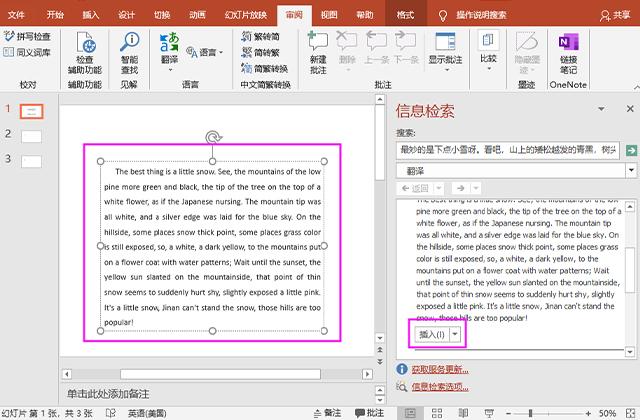Click inside the Research search text field
This screenshot has height=420, width=640.
(507, 150)
